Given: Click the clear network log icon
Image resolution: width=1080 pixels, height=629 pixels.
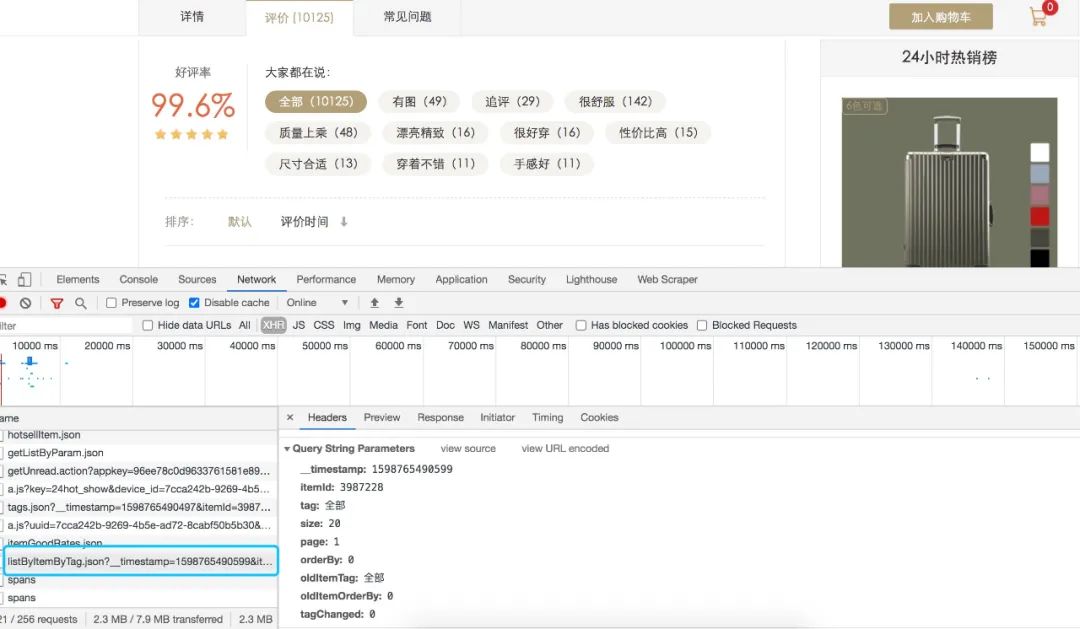Looking at the screenshot, I should pos(26,302).
